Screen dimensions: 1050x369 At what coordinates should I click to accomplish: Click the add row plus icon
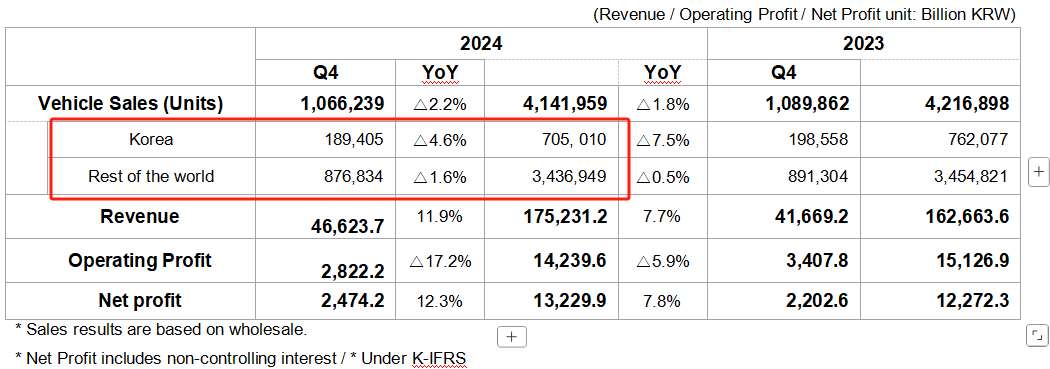point(512,337)
